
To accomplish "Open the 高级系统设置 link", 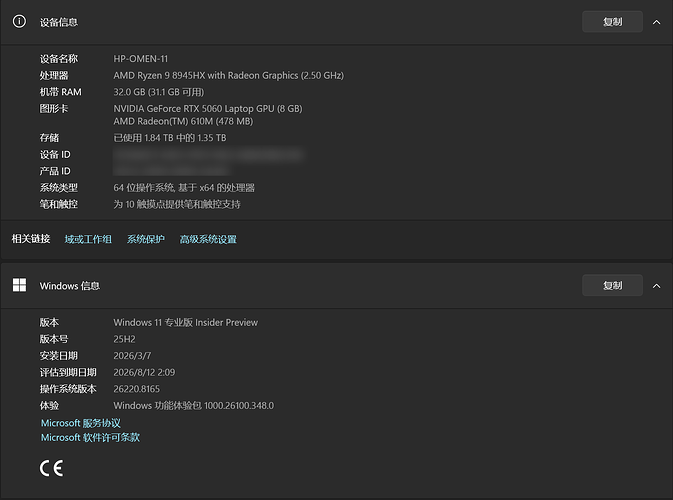I will [208, 239].
